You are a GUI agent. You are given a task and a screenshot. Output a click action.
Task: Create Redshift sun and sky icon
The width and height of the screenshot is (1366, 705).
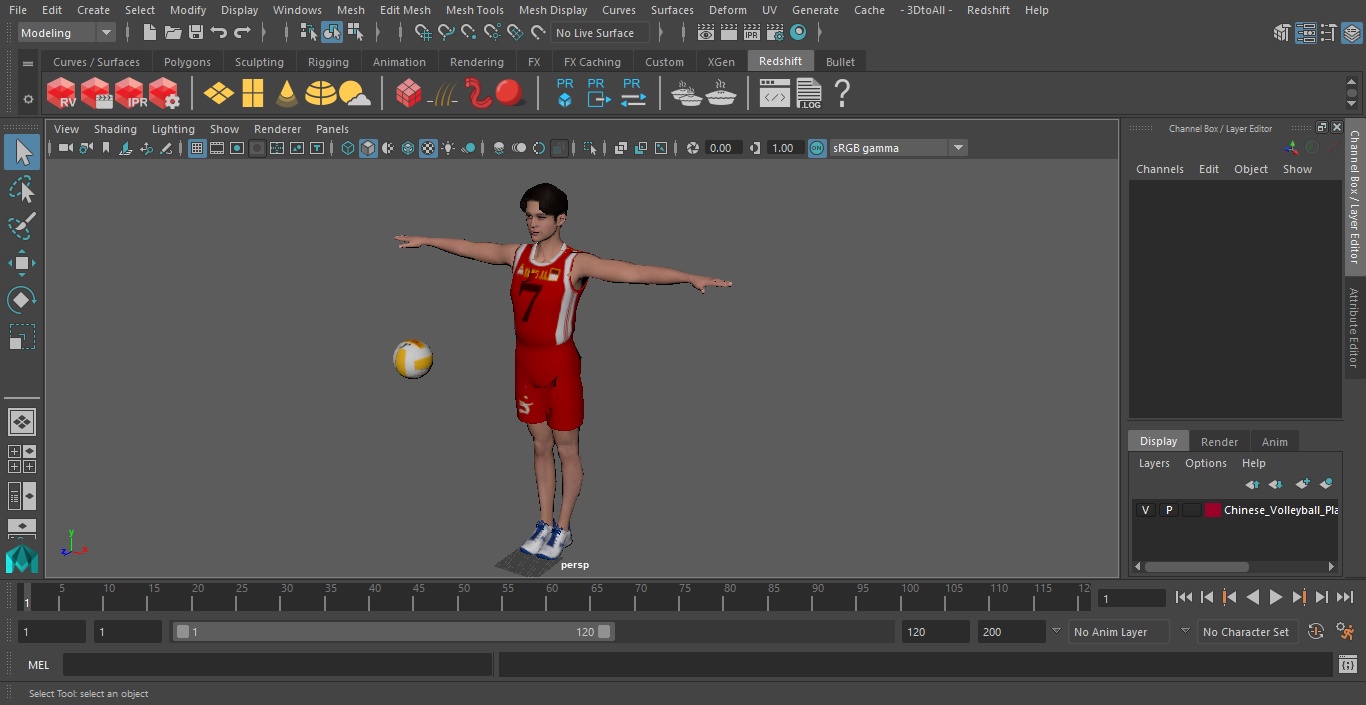point(354,93)
